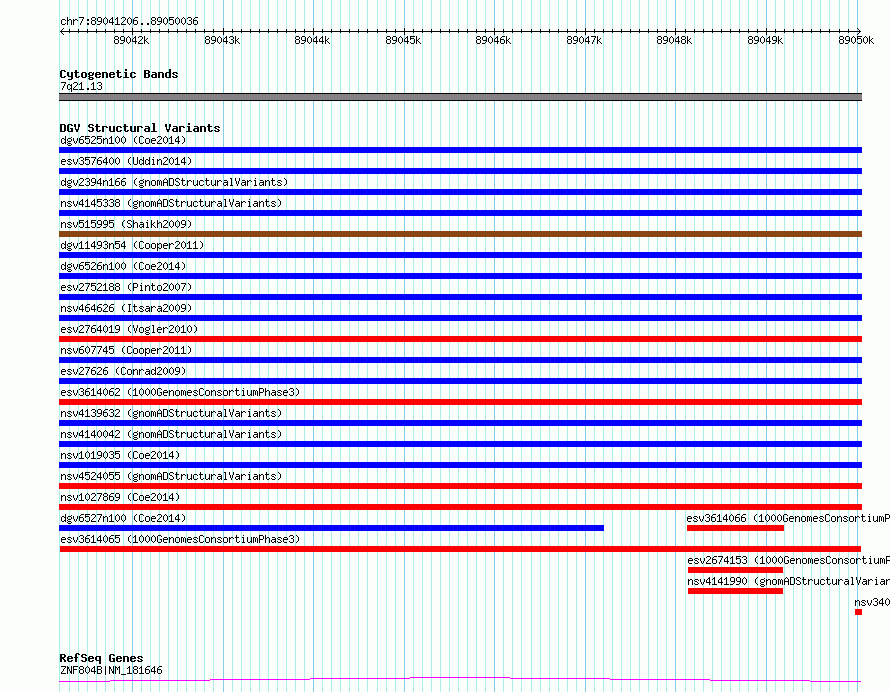Select esv27626 (Conrad2009) label
Viewport: 890px width, 692px height.
tap(123, 371)
